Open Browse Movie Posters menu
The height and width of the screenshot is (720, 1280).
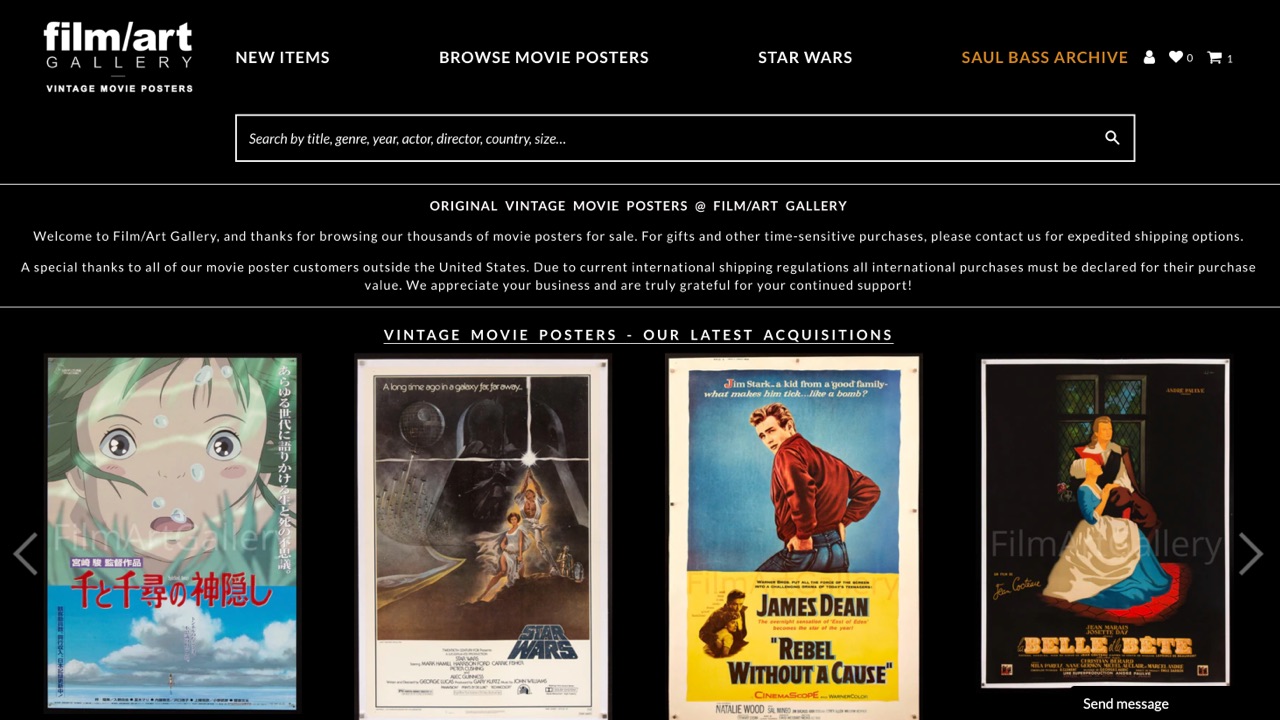click(544, 58)
